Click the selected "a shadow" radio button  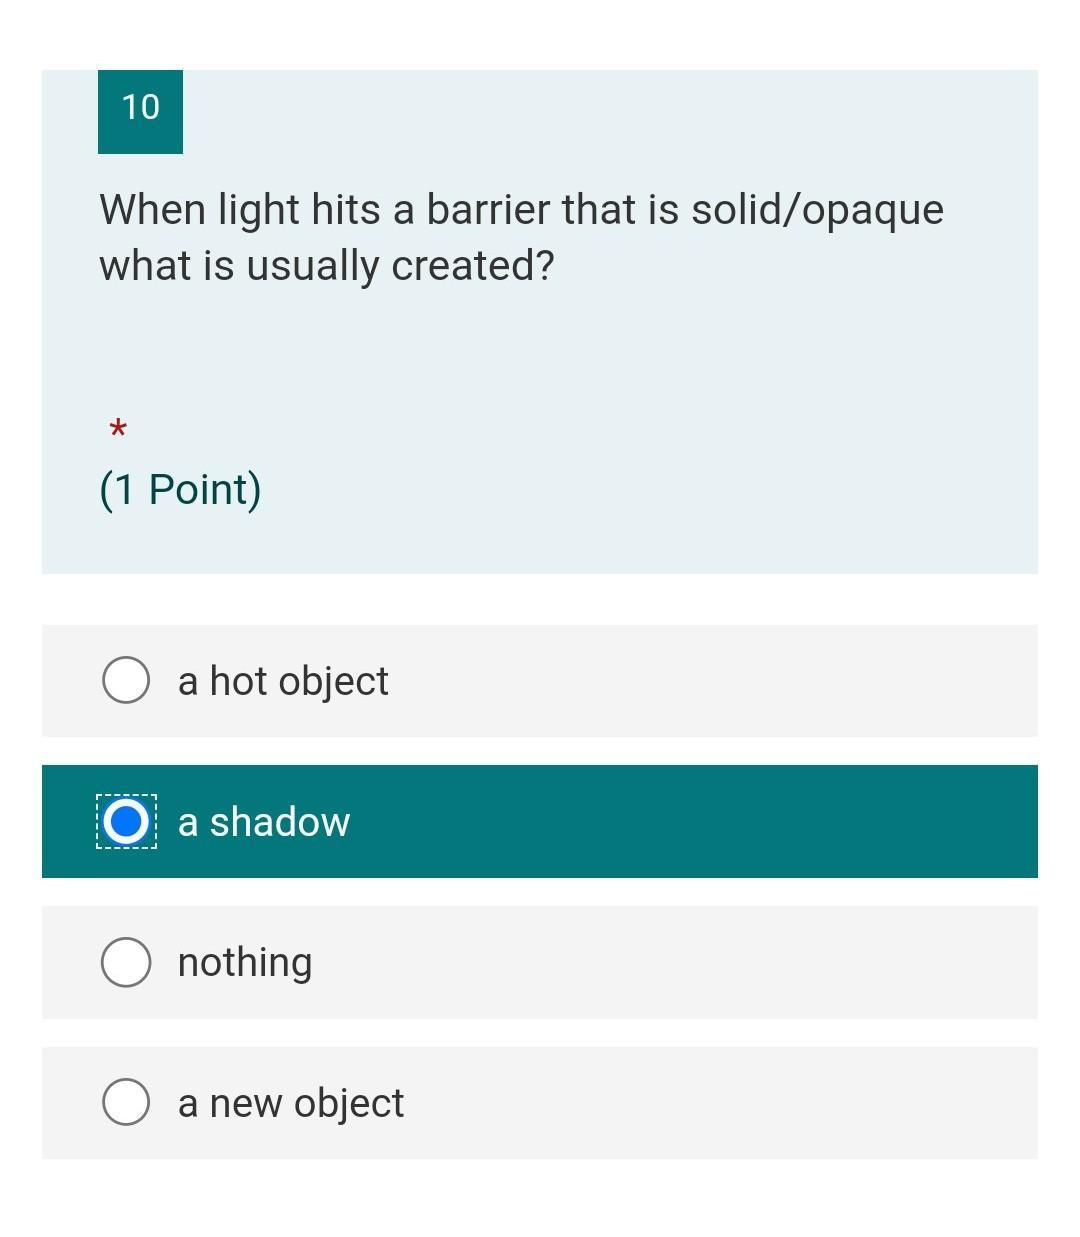click(126, 822)
